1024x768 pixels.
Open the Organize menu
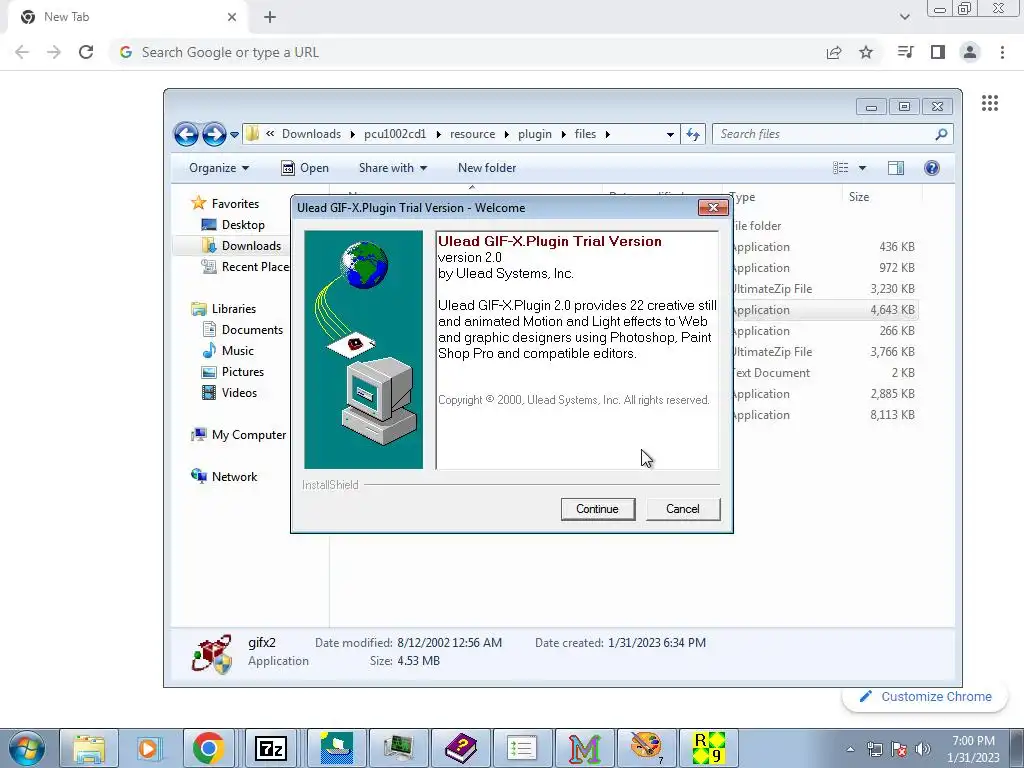219,168
